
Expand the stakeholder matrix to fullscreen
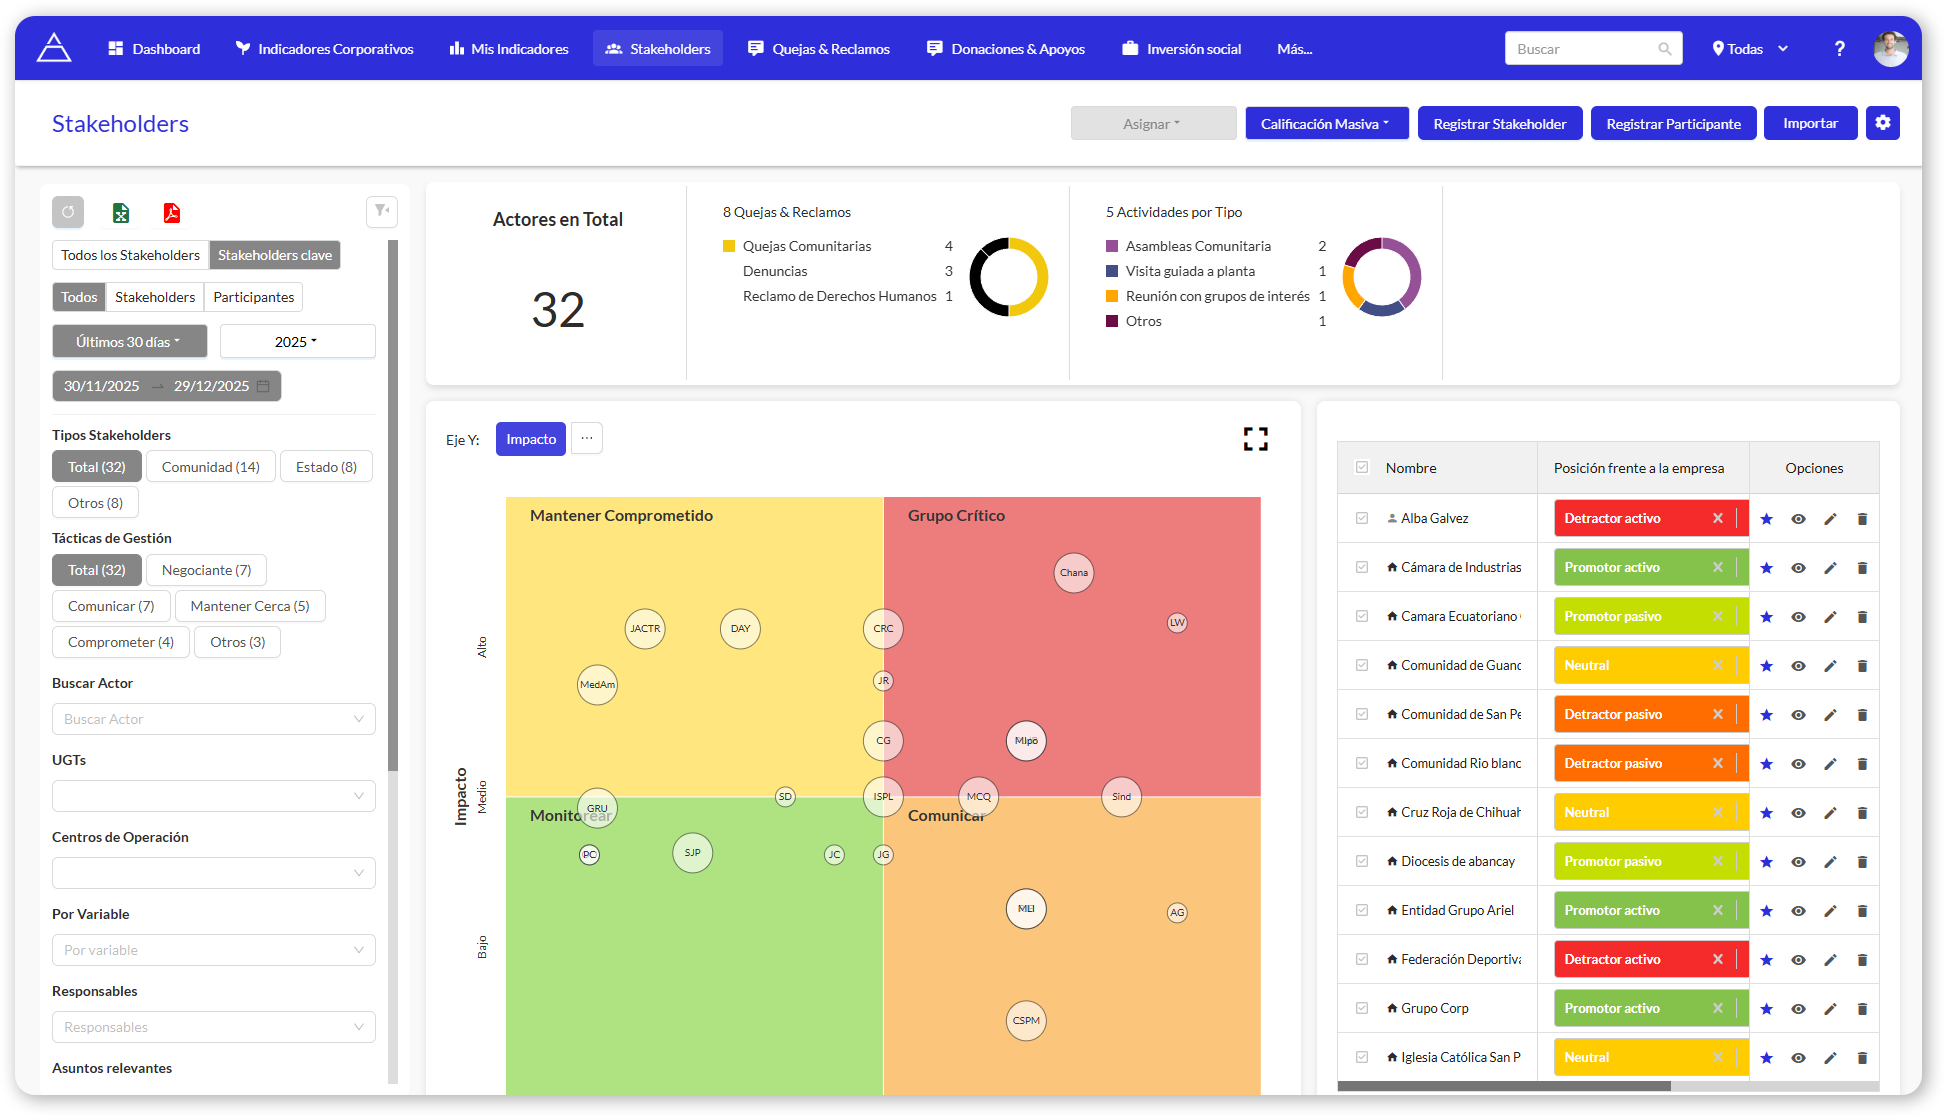point(1255,438)
